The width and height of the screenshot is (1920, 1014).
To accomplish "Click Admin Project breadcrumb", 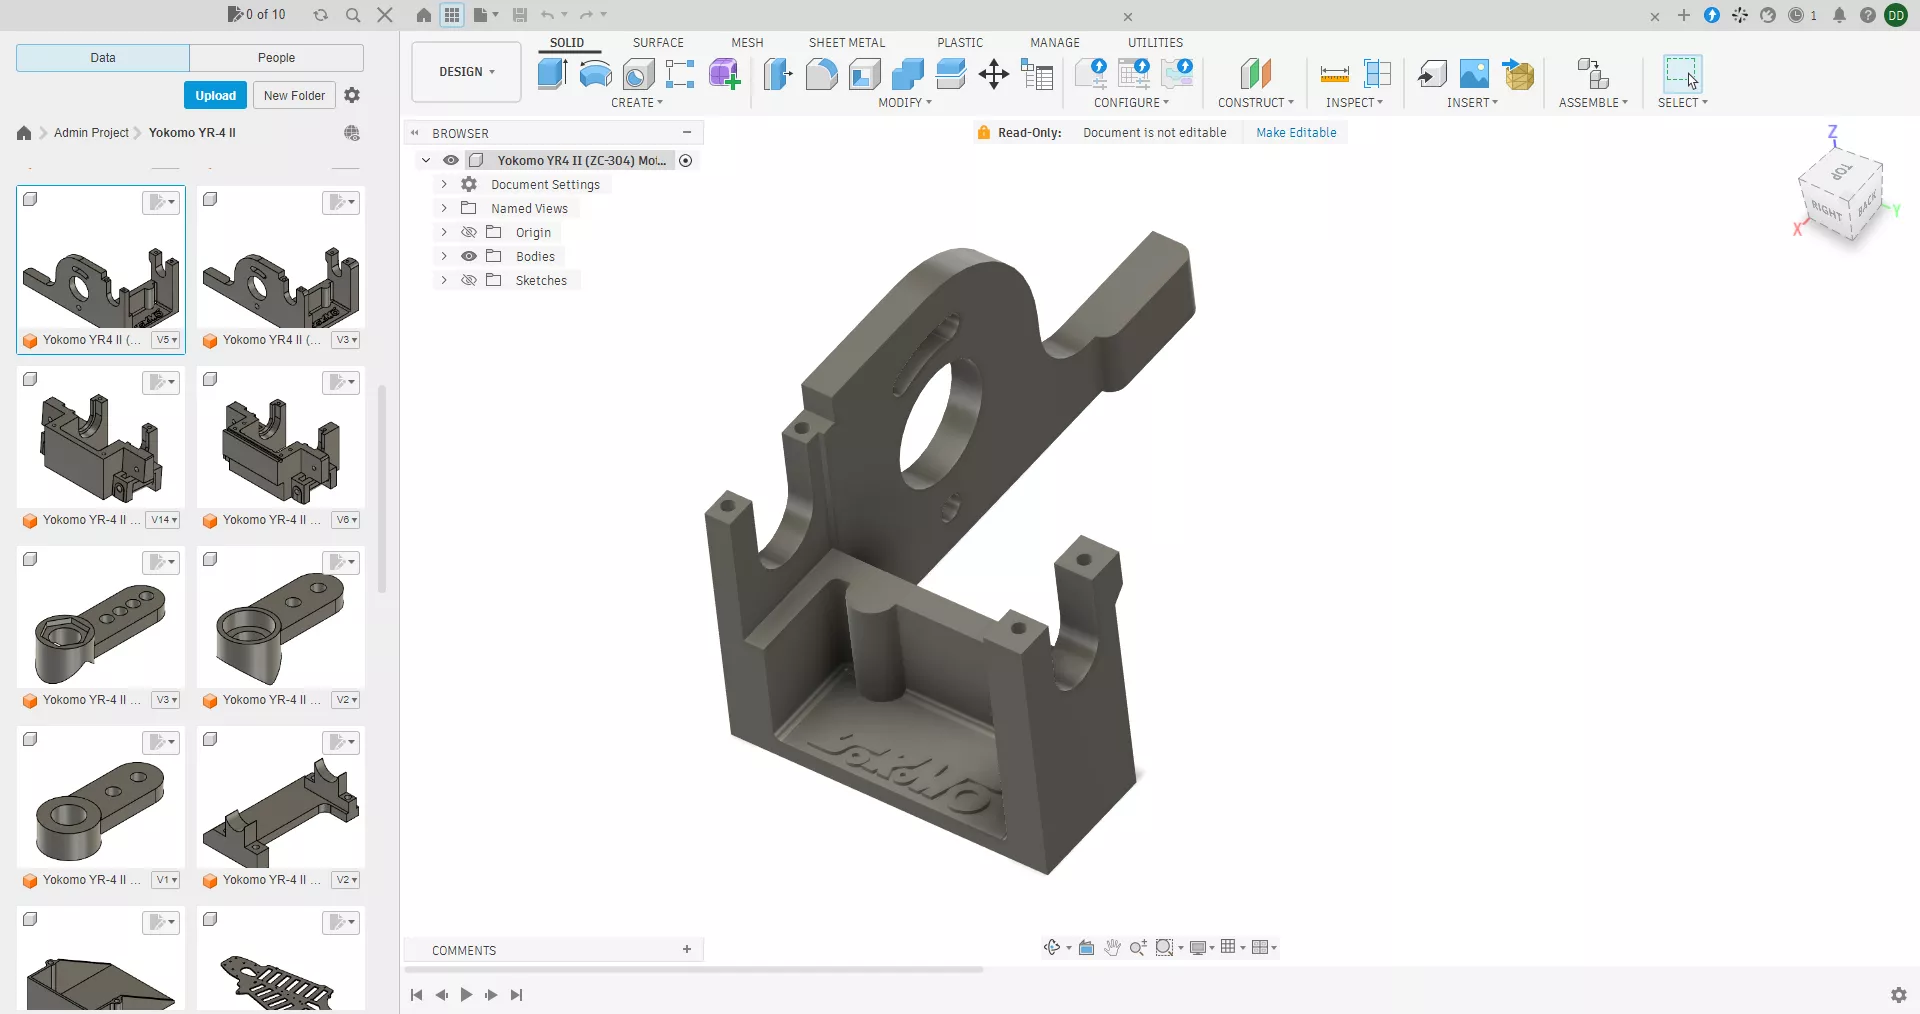I will pos(91,133).
